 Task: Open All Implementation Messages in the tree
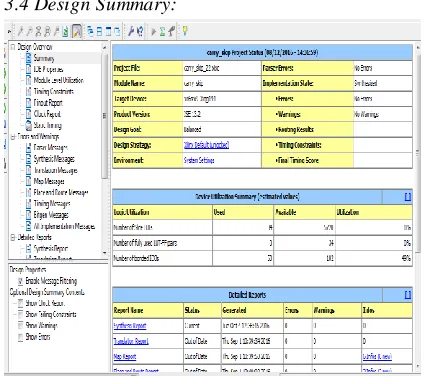64,226
